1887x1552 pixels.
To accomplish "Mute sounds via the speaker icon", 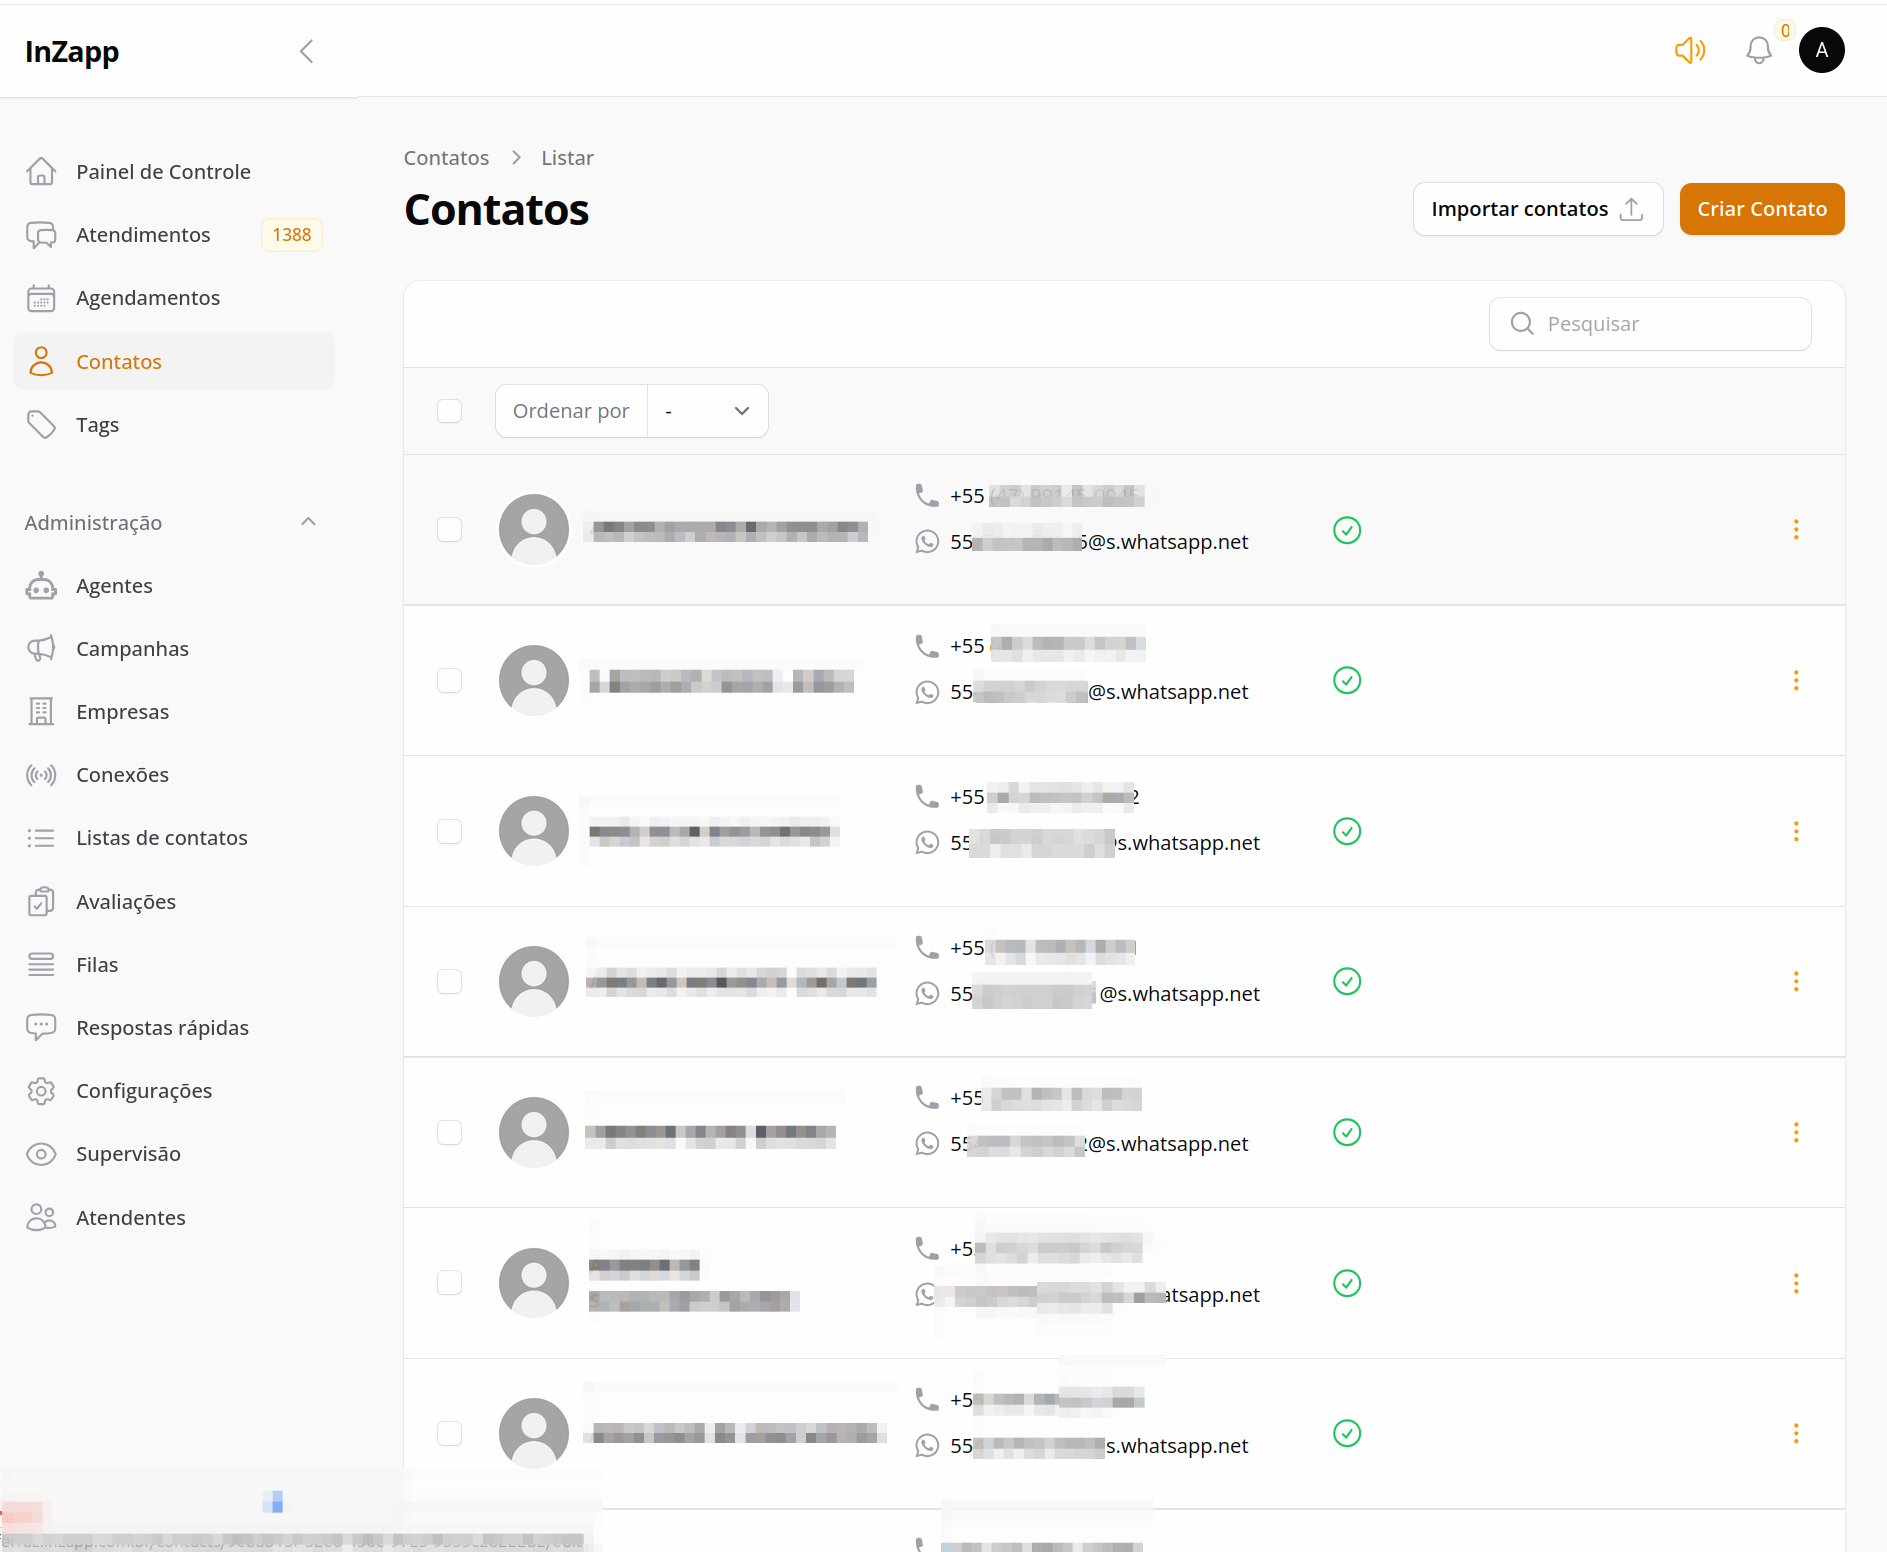I will (x=1690, y=50).
